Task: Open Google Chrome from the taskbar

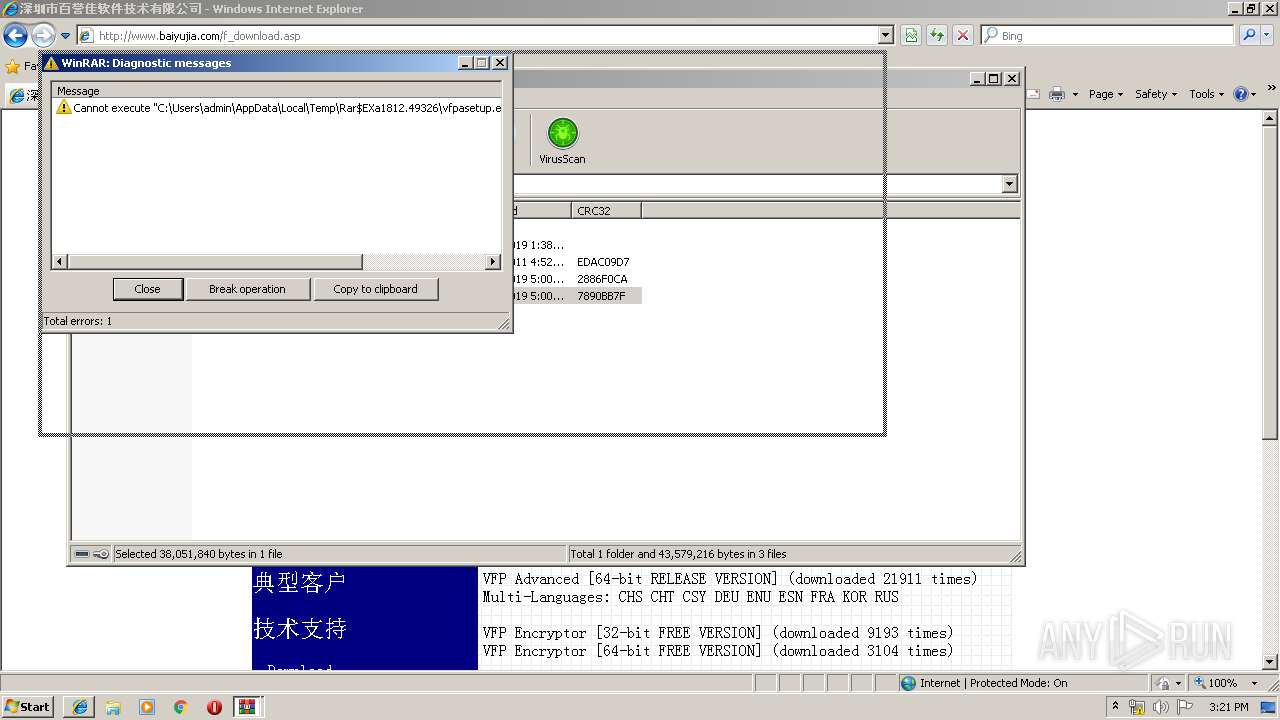Action: click(180, 707)
